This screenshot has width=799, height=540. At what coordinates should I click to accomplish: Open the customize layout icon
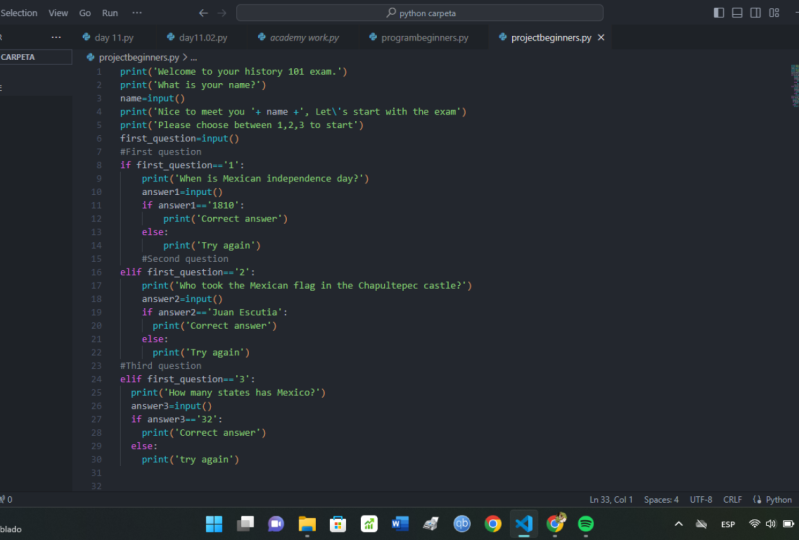coord(774,13)
